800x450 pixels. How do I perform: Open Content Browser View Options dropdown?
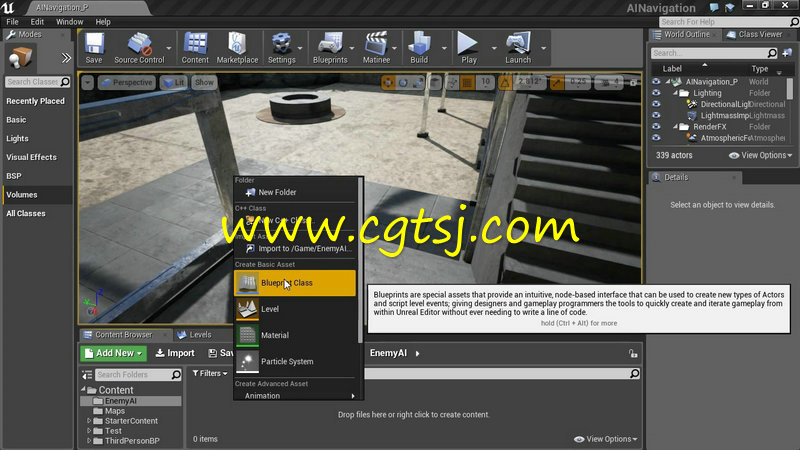pos(606,439)
